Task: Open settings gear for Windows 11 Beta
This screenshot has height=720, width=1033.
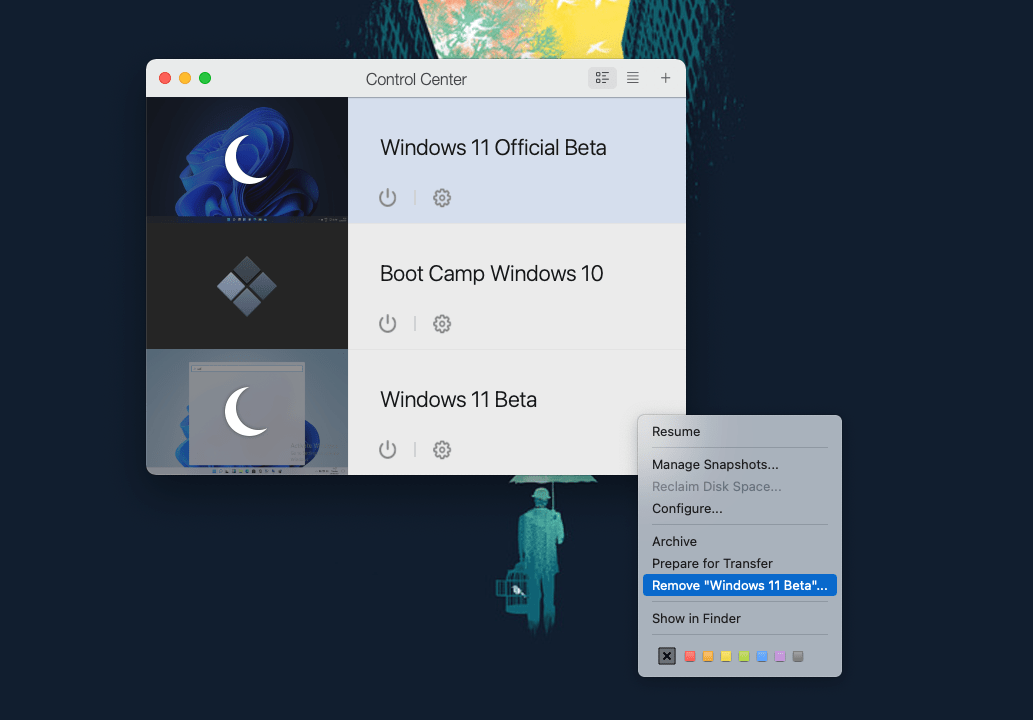Action: click(441, 449)
